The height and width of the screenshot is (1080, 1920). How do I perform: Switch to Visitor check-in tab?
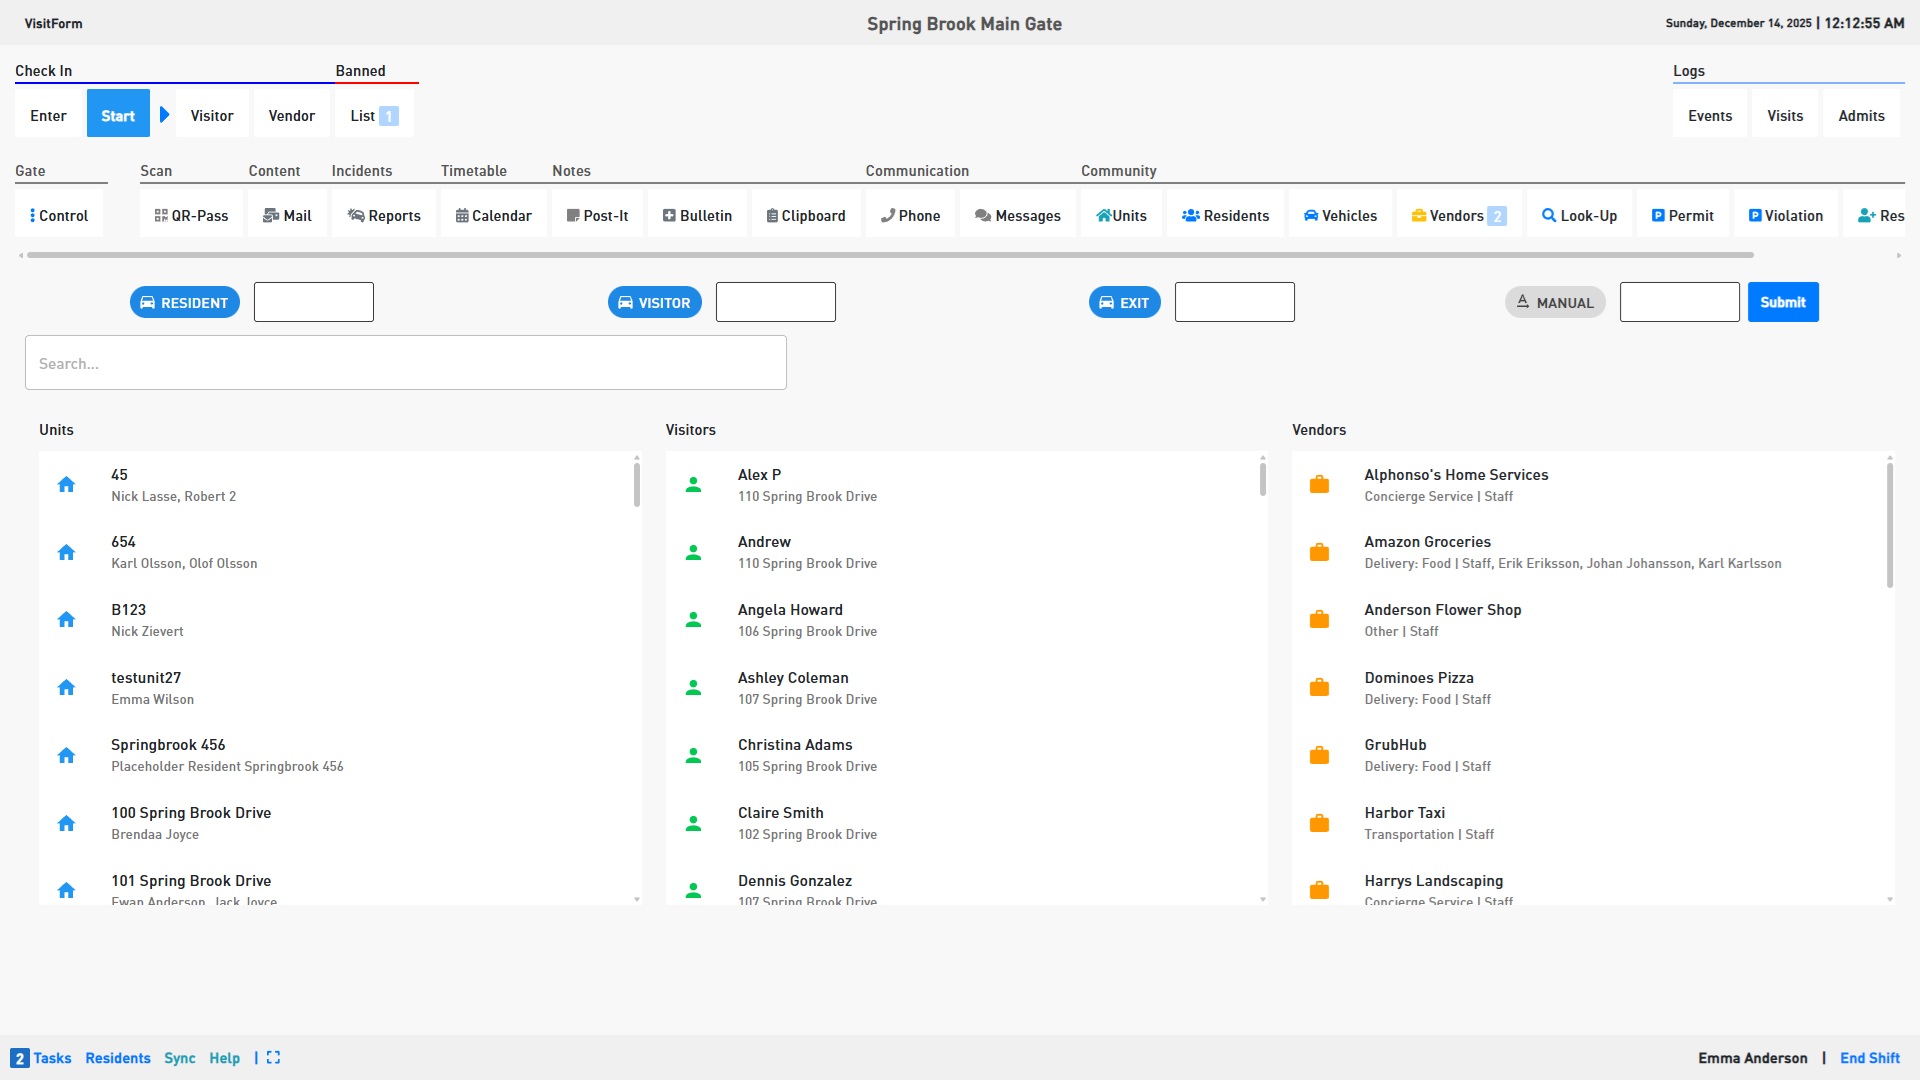pos(212,116)
